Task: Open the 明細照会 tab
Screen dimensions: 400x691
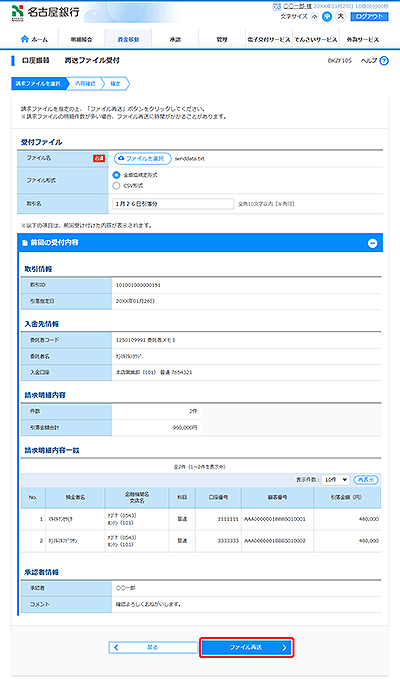Action: pos(81,39)
